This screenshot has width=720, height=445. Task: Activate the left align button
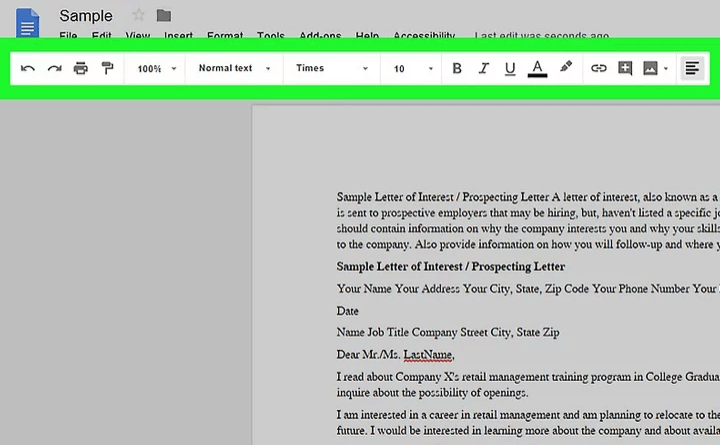tap(691, 69)
